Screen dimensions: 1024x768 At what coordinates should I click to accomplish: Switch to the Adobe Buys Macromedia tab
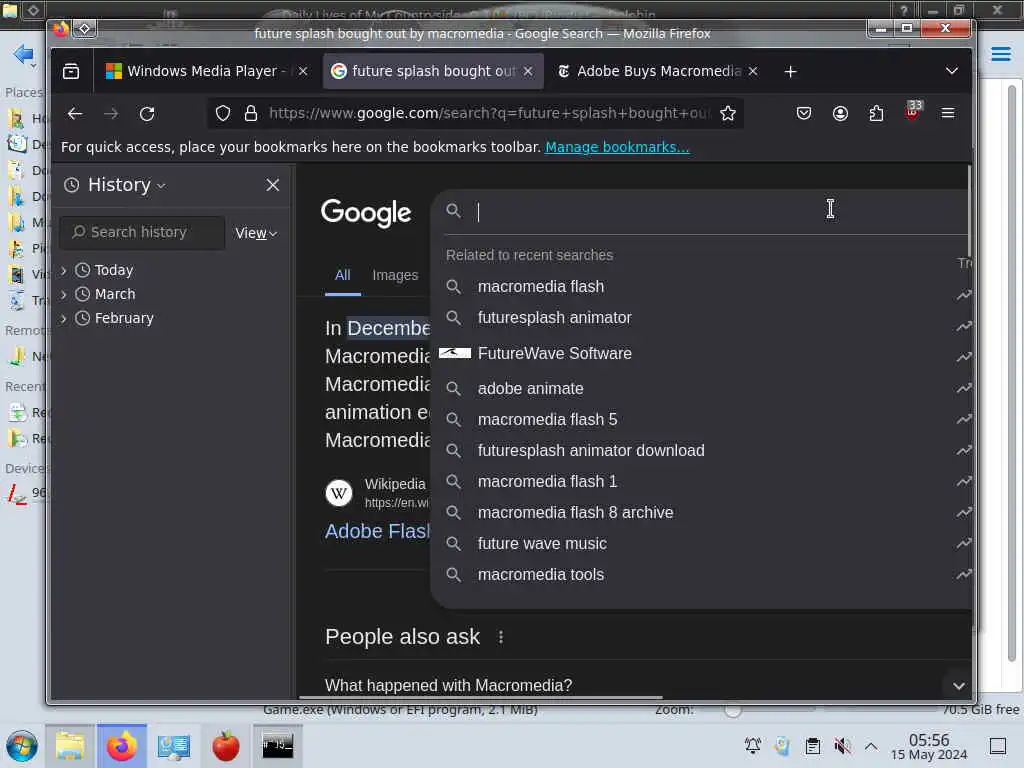[x=657, y=71]
